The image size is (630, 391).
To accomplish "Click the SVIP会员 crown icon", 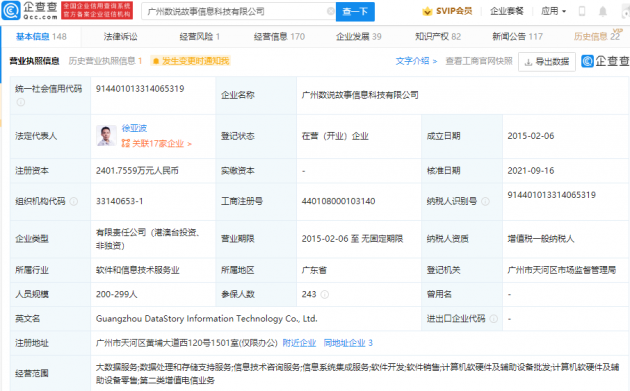I will pos(427,11).
